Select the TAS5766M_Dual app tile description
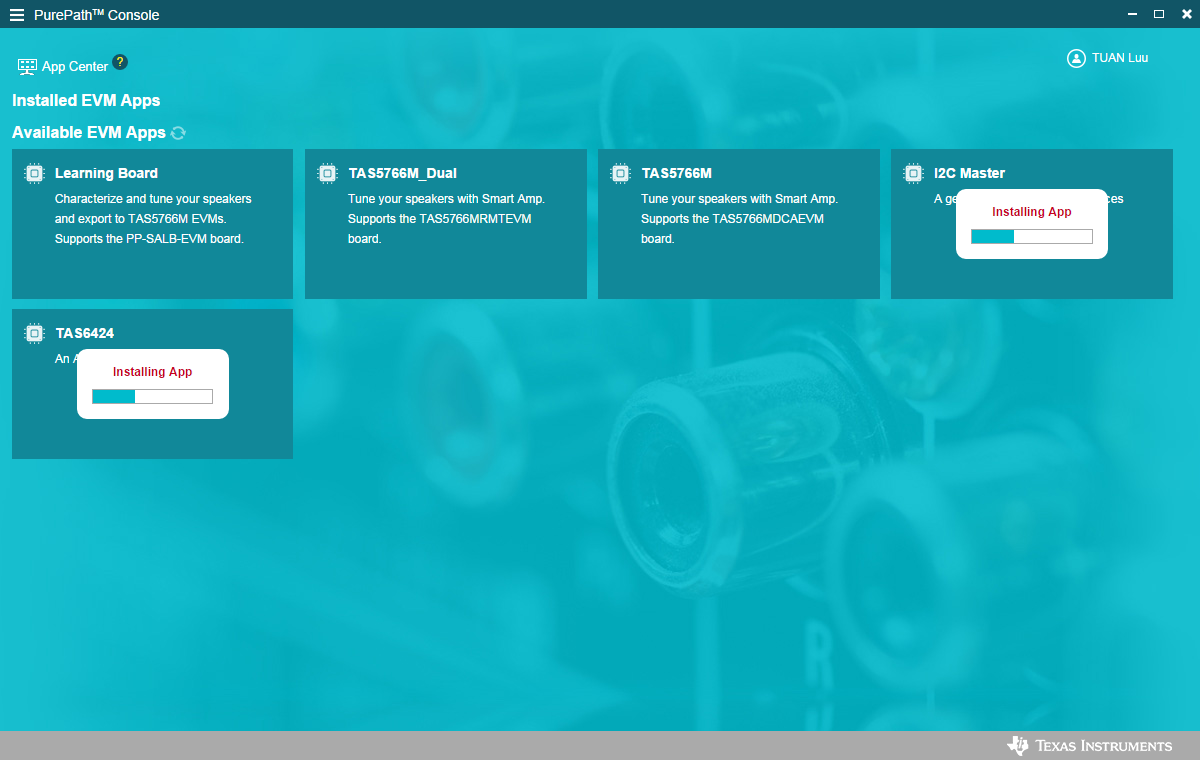 [x=446, y=219]
